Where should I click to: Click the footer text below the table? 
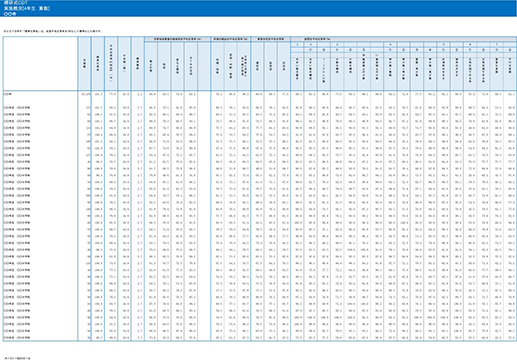point(17,358)
